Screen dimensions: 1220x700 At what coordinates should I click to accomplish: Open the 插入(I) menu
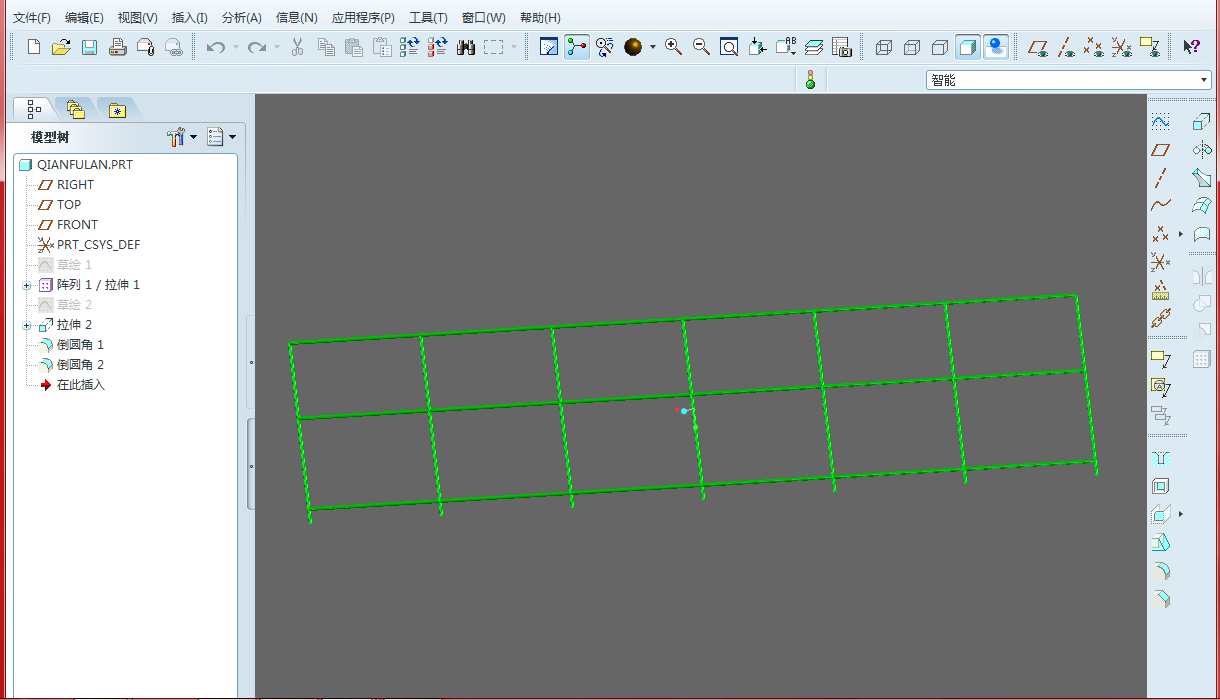tap(189, 18)
